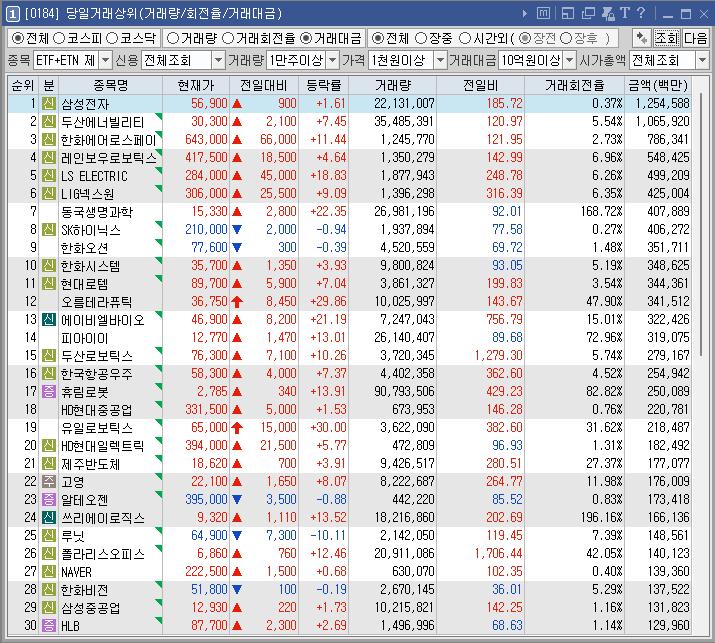The image size is (715, 643).
Task: Sort by the 종목명 column header
Action: (x=110, y=85)
